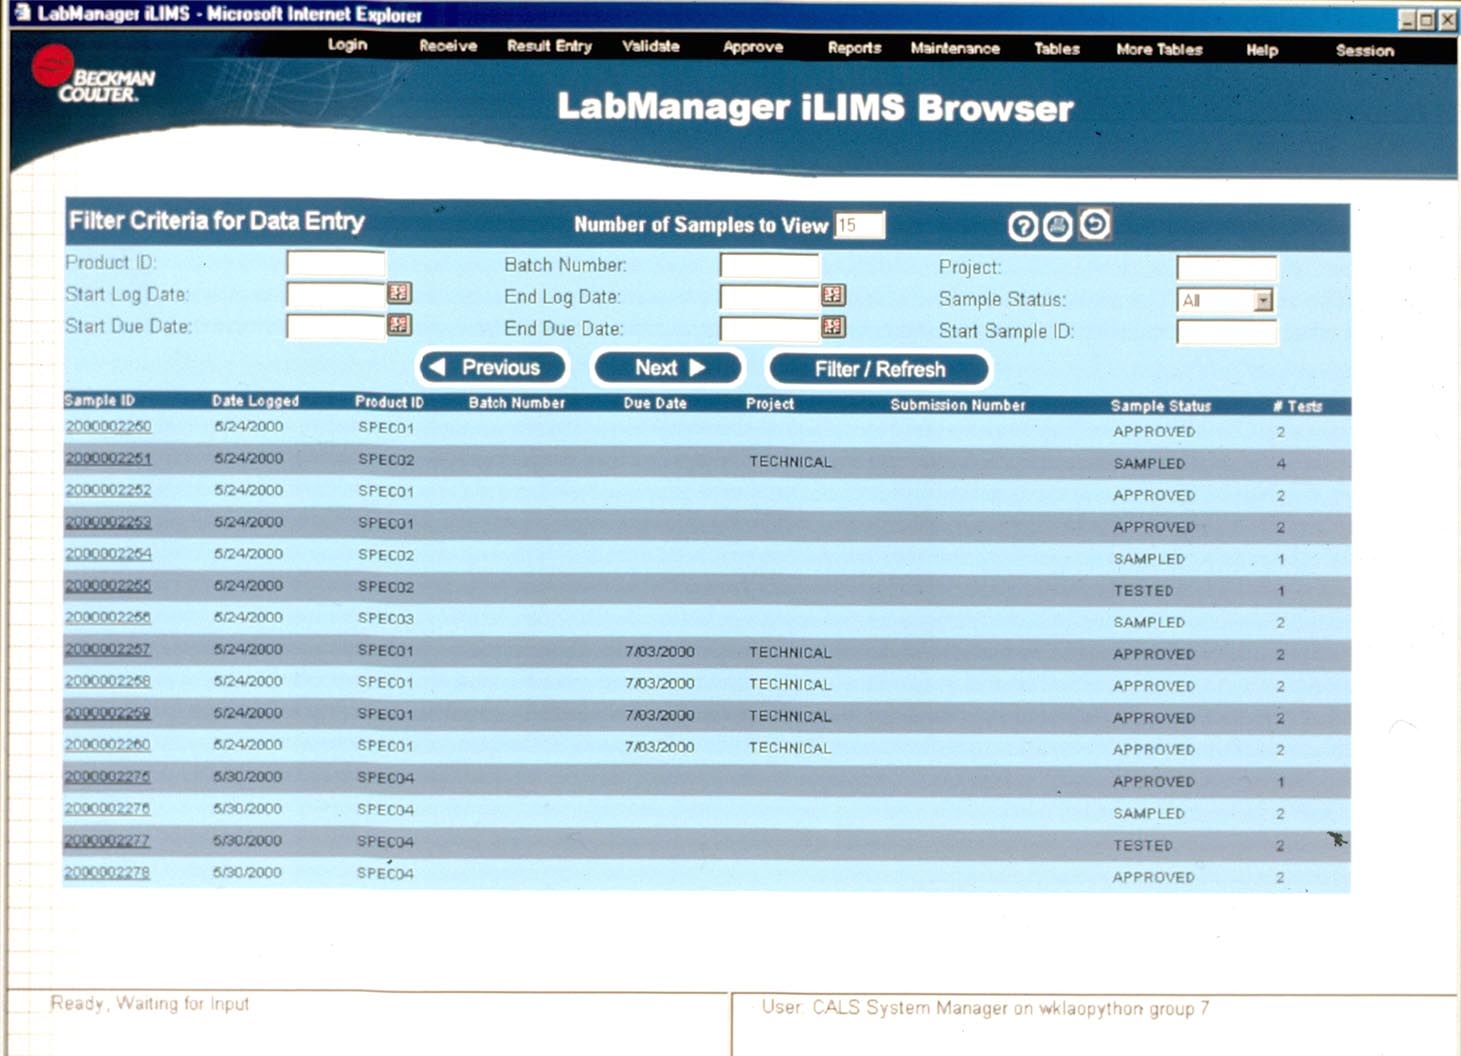Click the Product ID column header
The width and height of the screenshot is (1461, 1056).
click(x=389, y=402)
